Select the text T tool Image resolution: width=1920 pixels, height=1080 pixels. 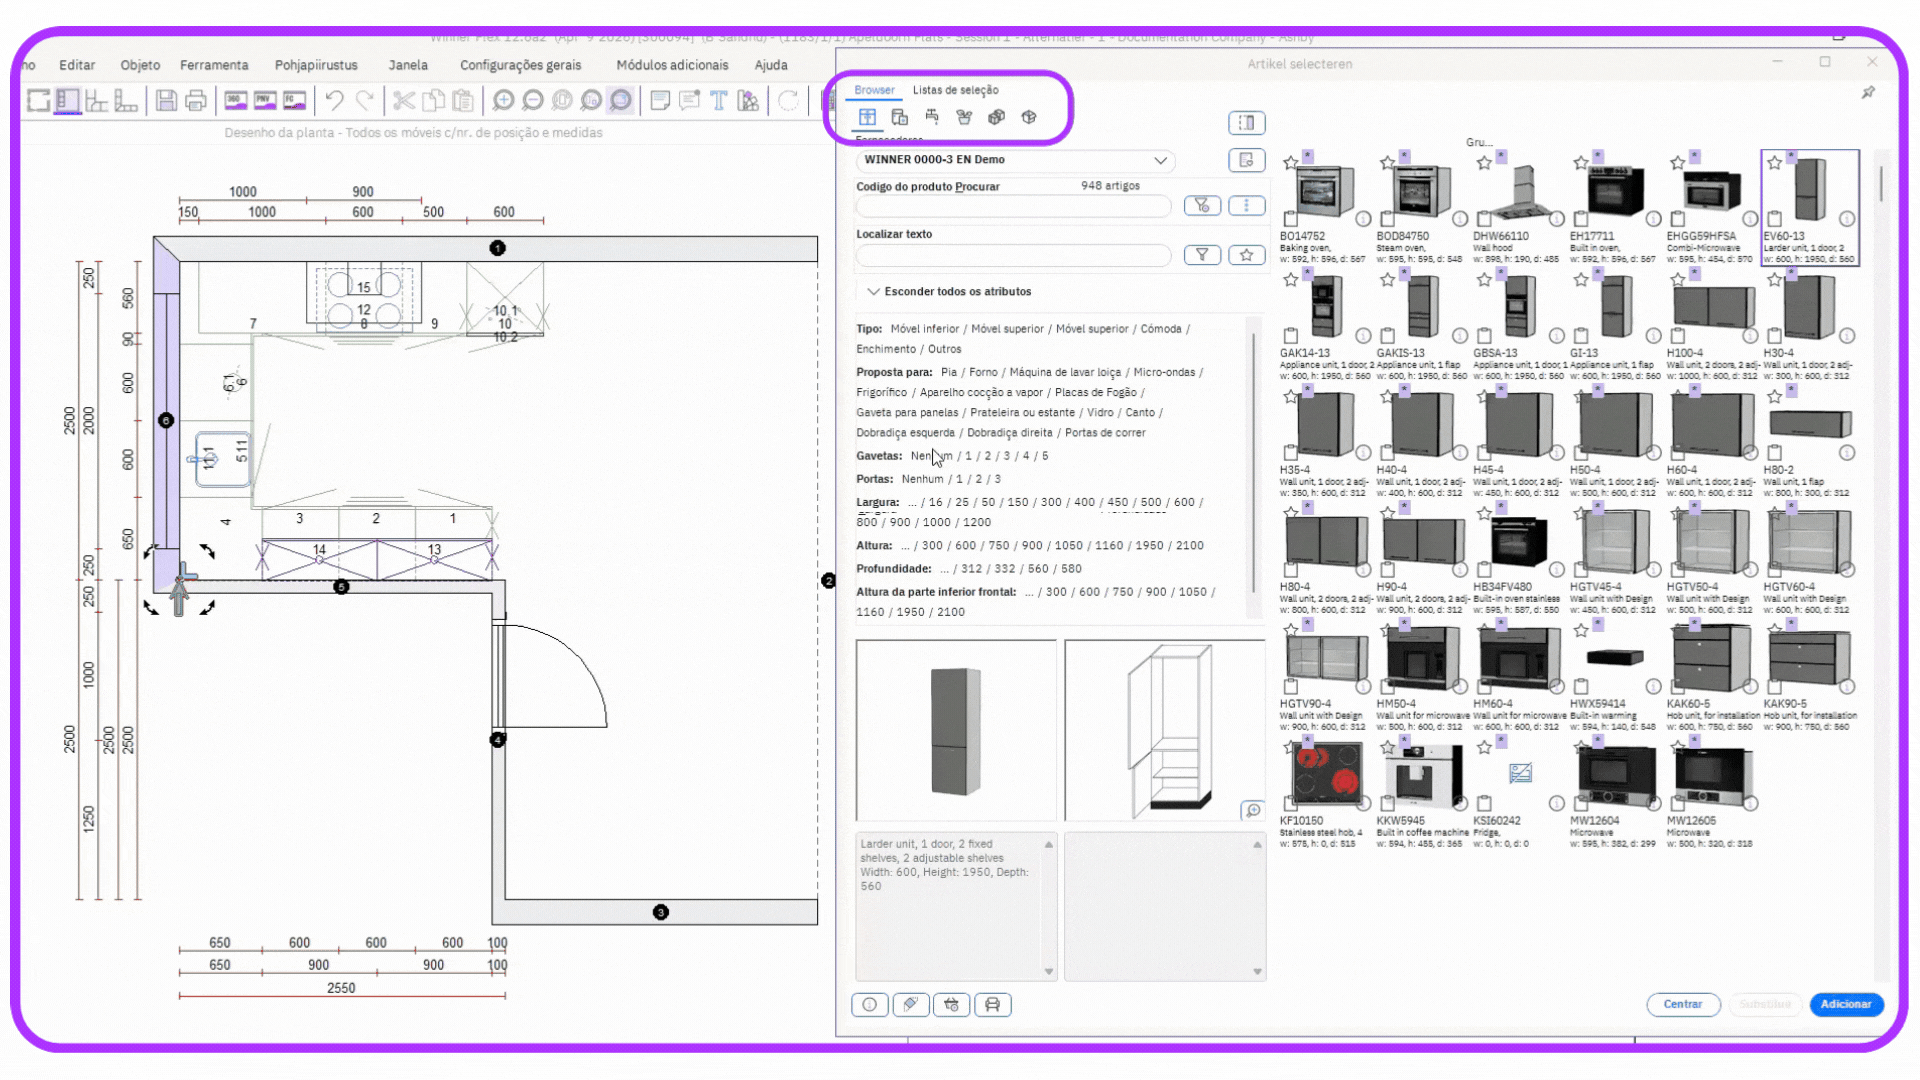point(718,100)
